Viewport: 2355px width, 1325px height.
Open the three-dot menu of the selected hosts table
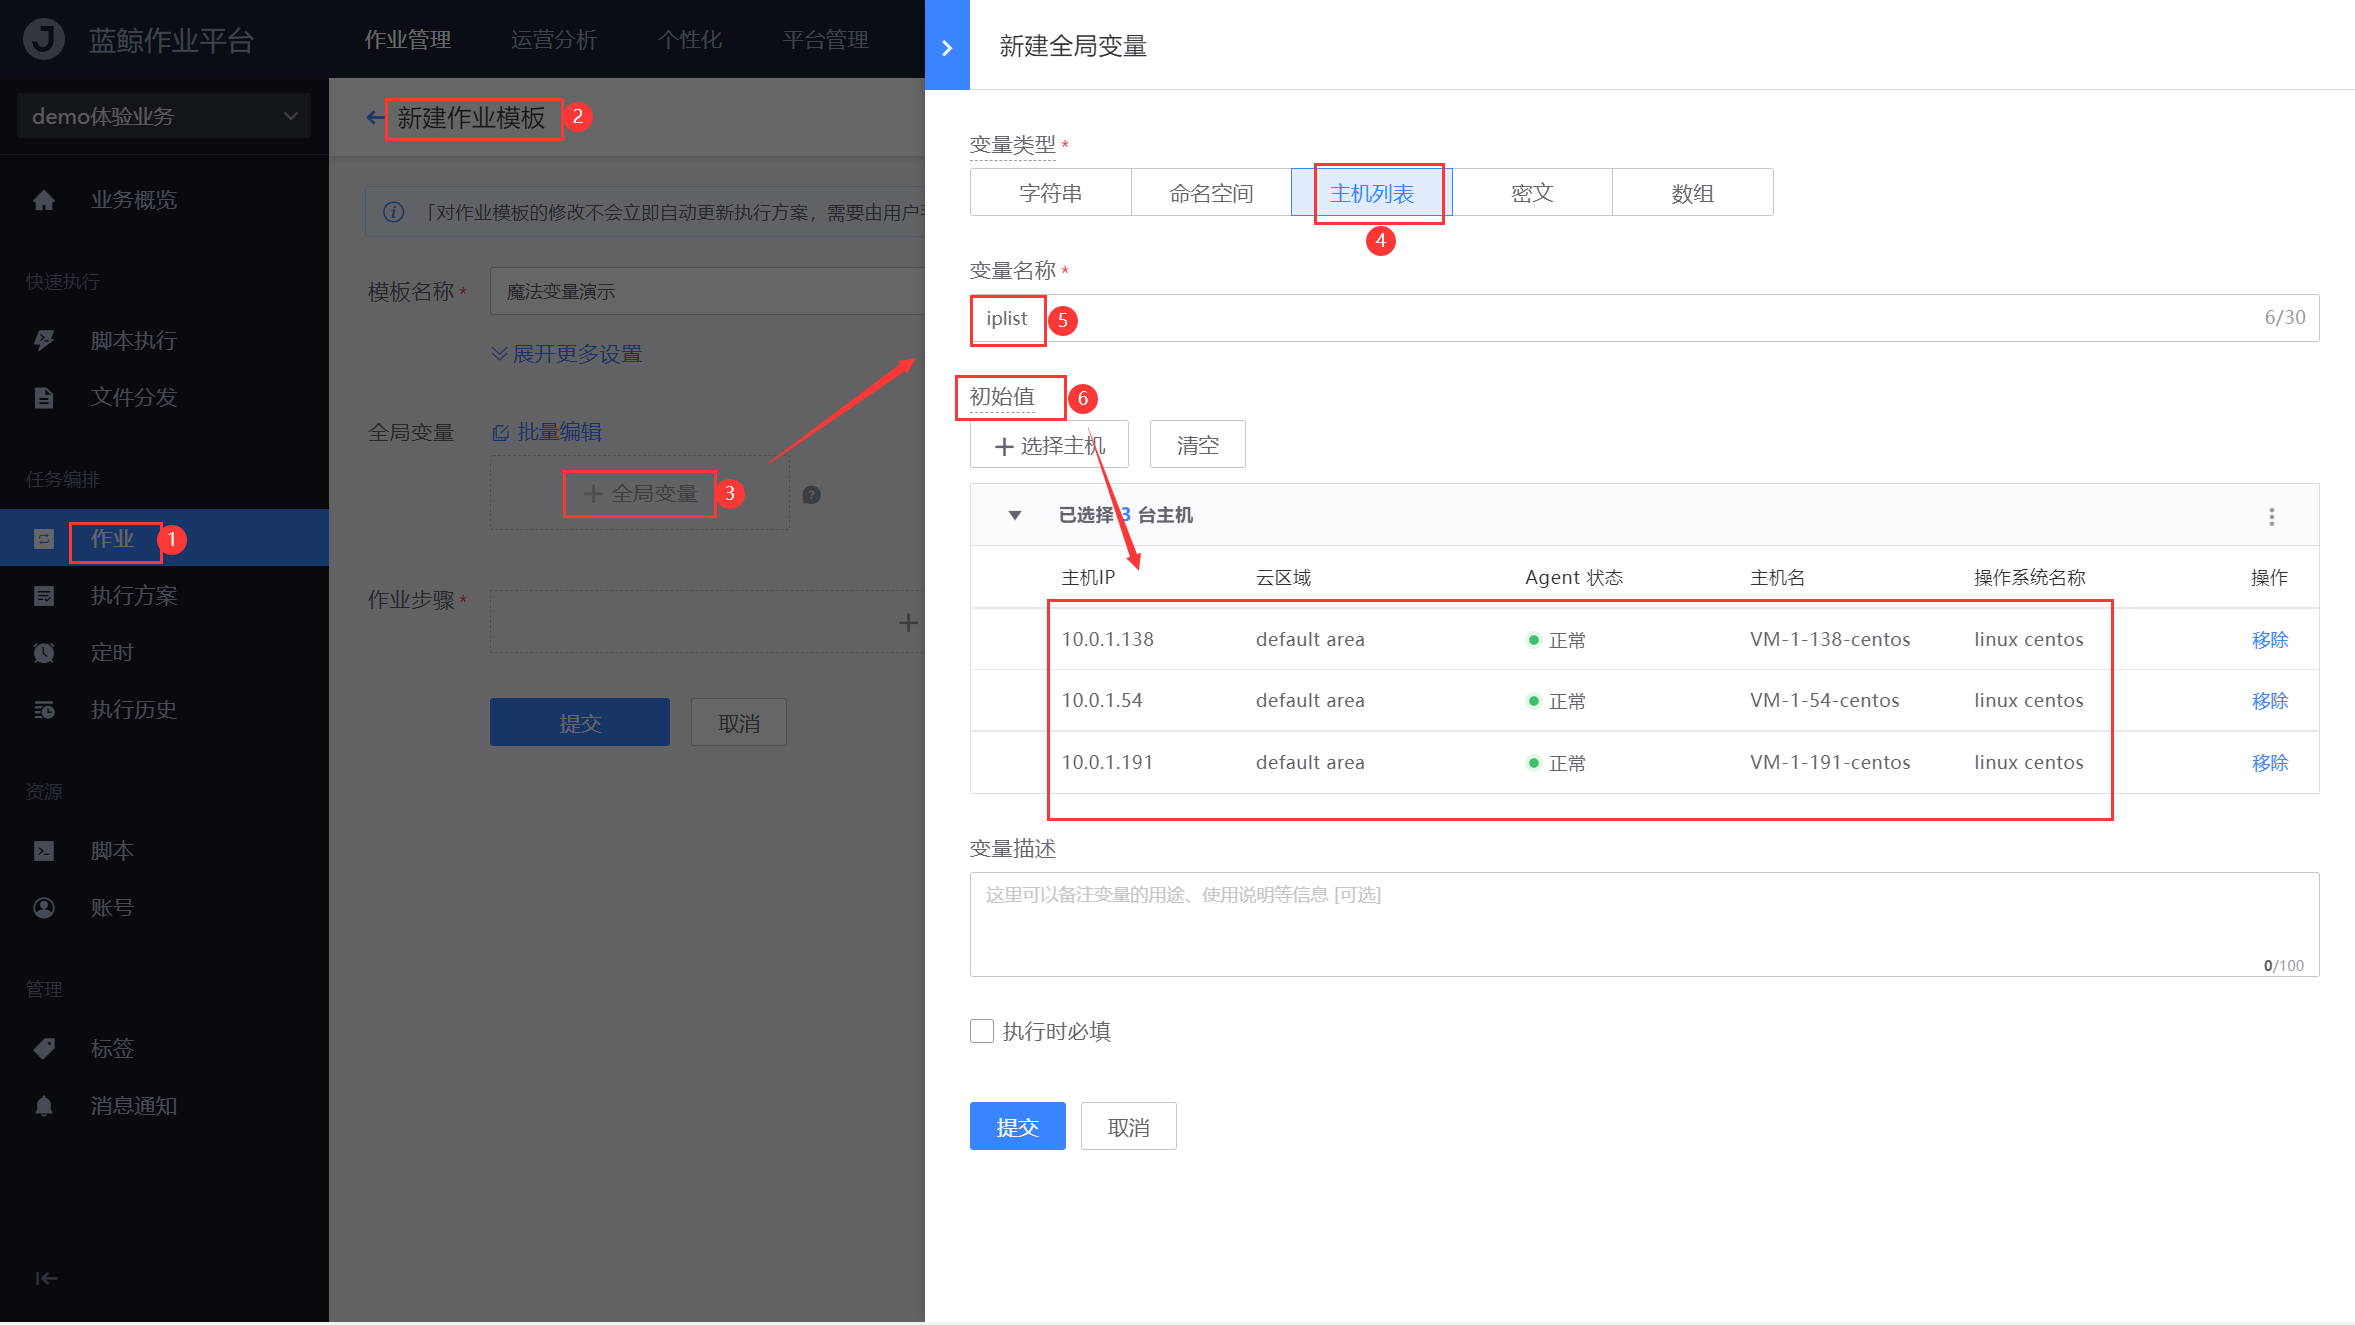tap(2272, 516)
